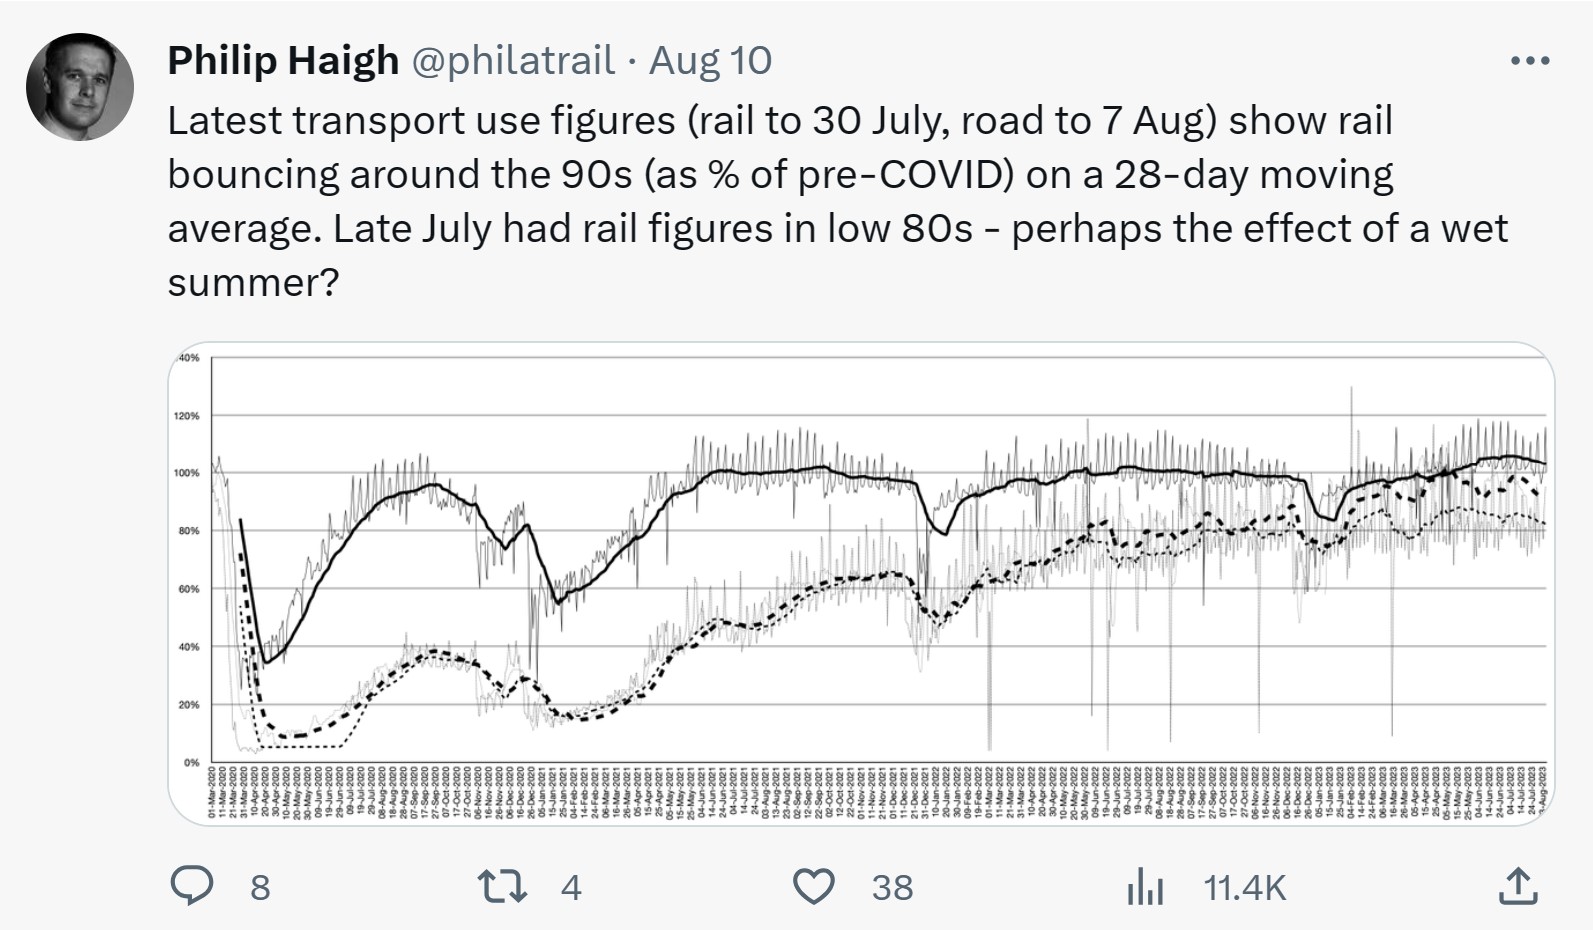This screenshot has width=1593, height=930.
Task: Click the Aug 10 timestamp
Action: pyautogui.click(x=710, y=61)
